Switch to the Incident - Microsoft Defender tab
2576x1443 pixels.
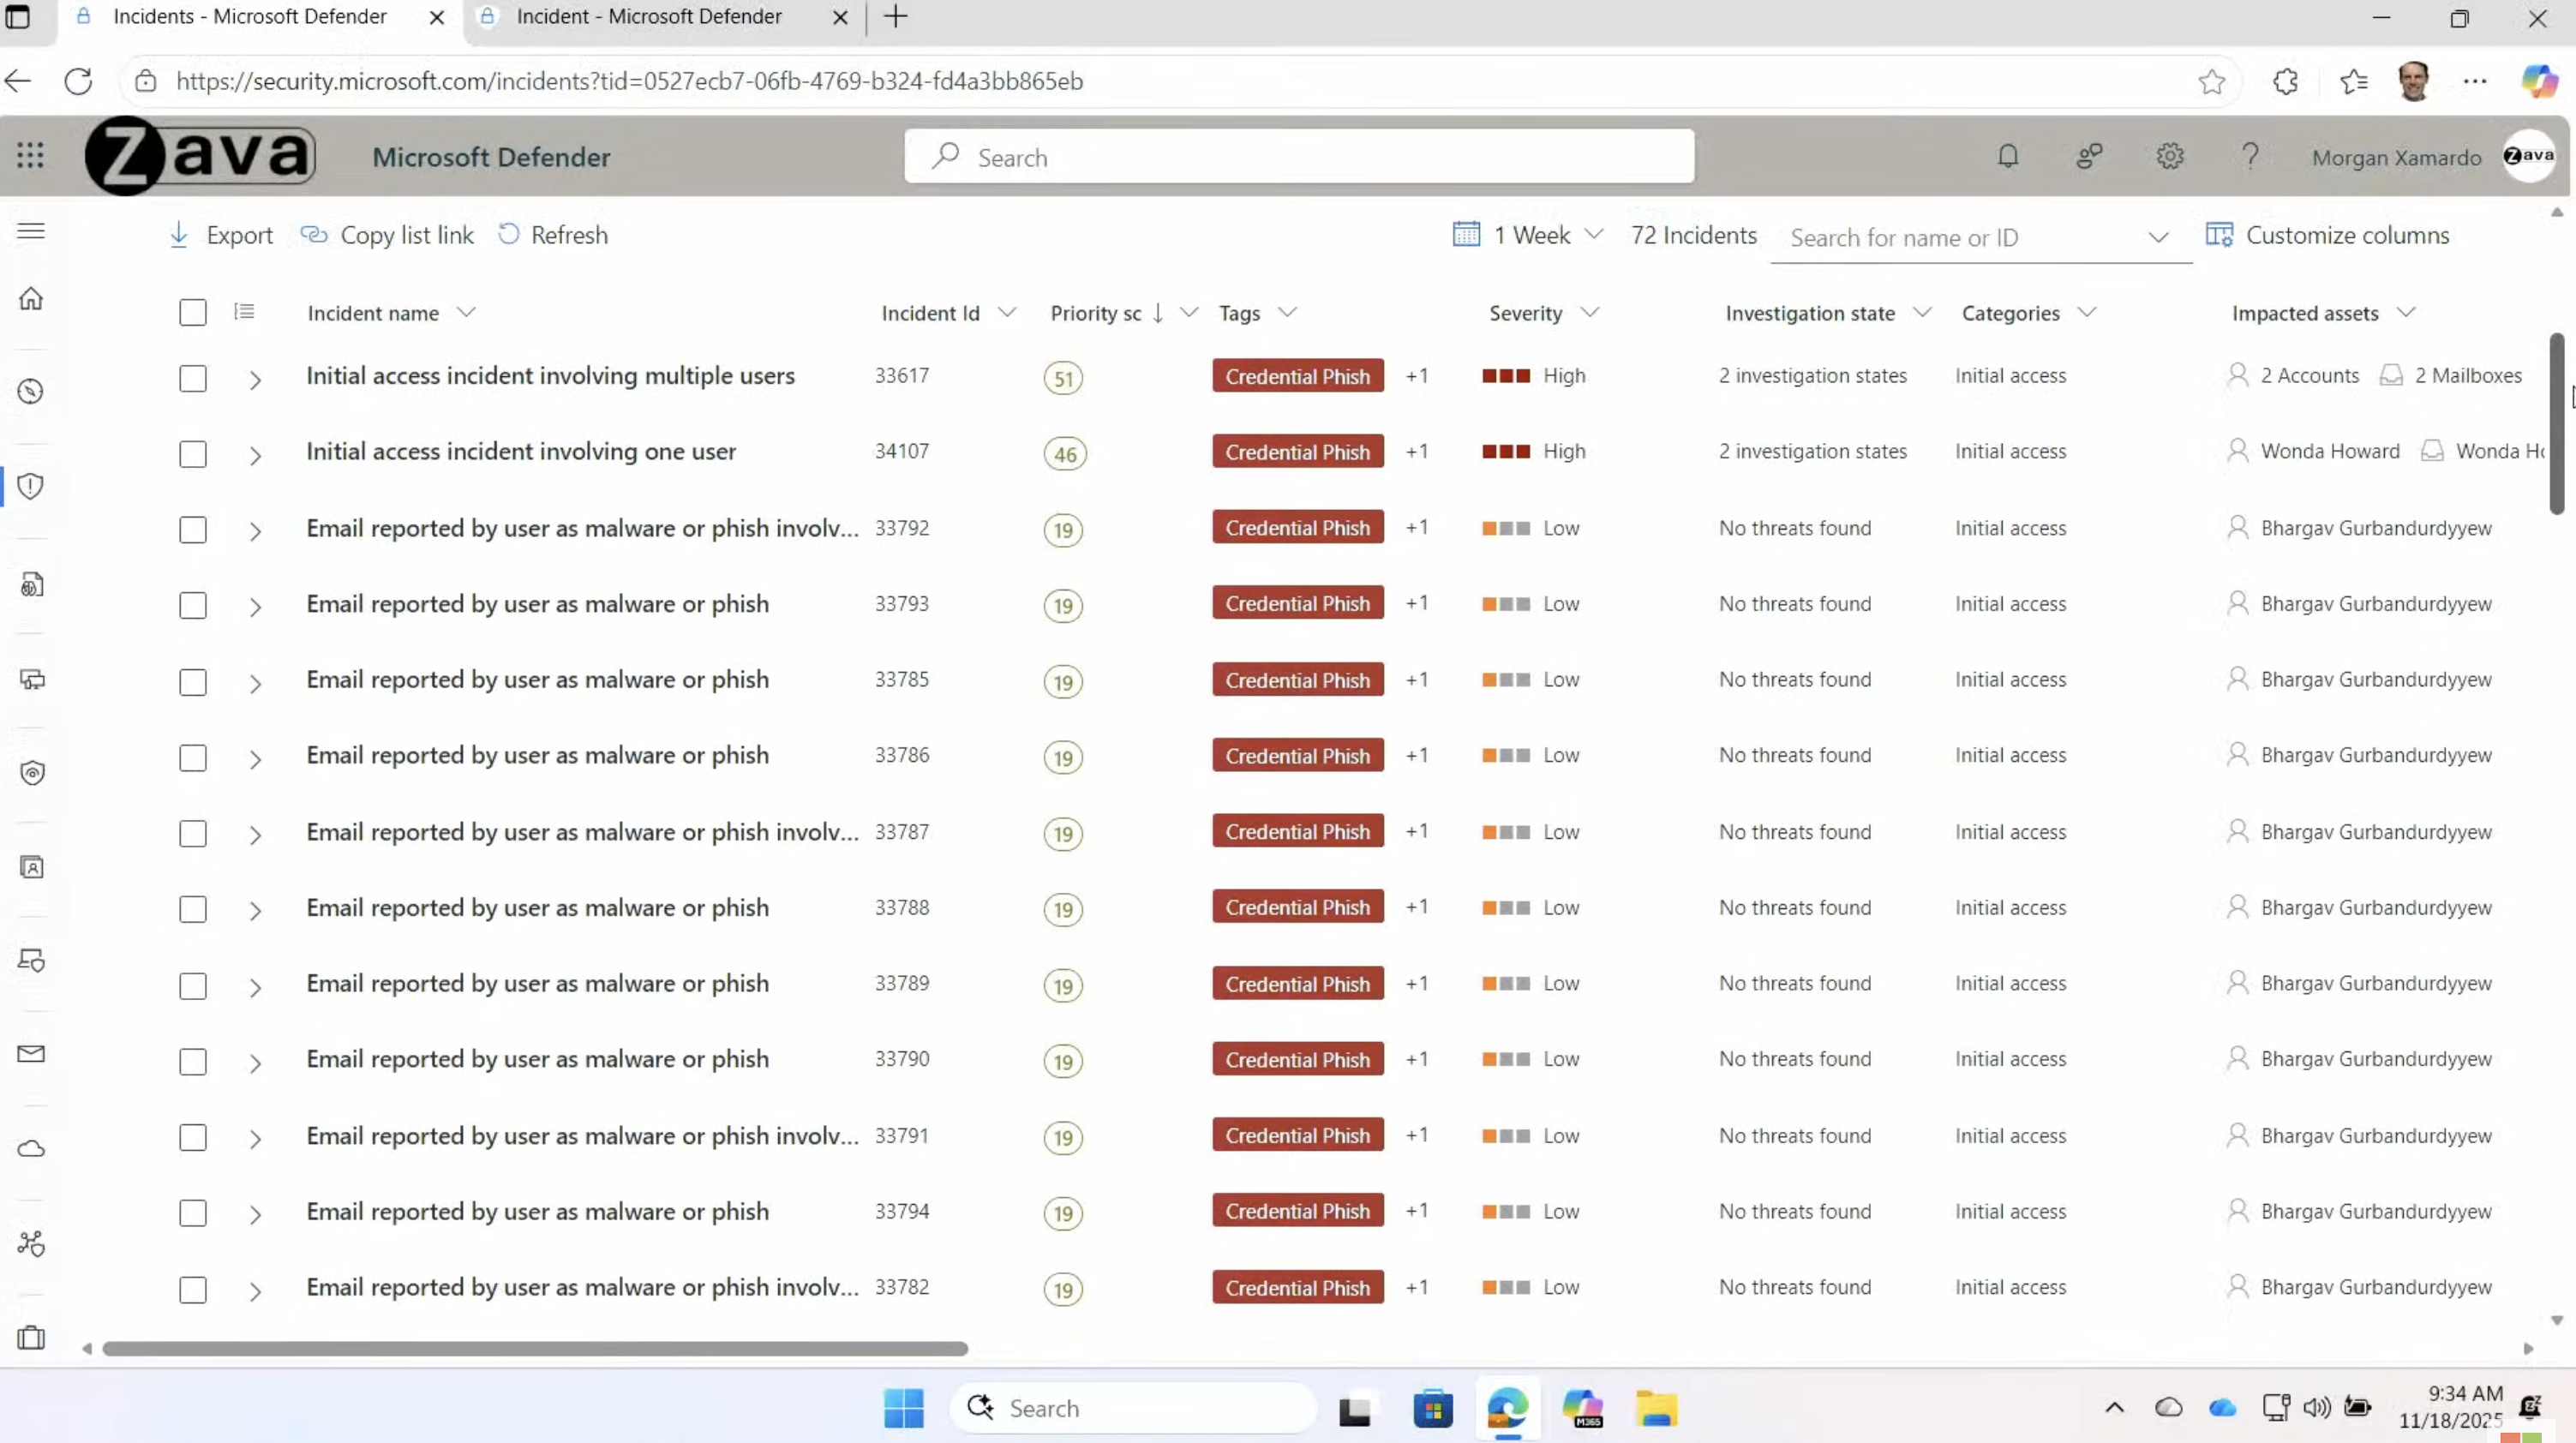(x=649, y=17)
